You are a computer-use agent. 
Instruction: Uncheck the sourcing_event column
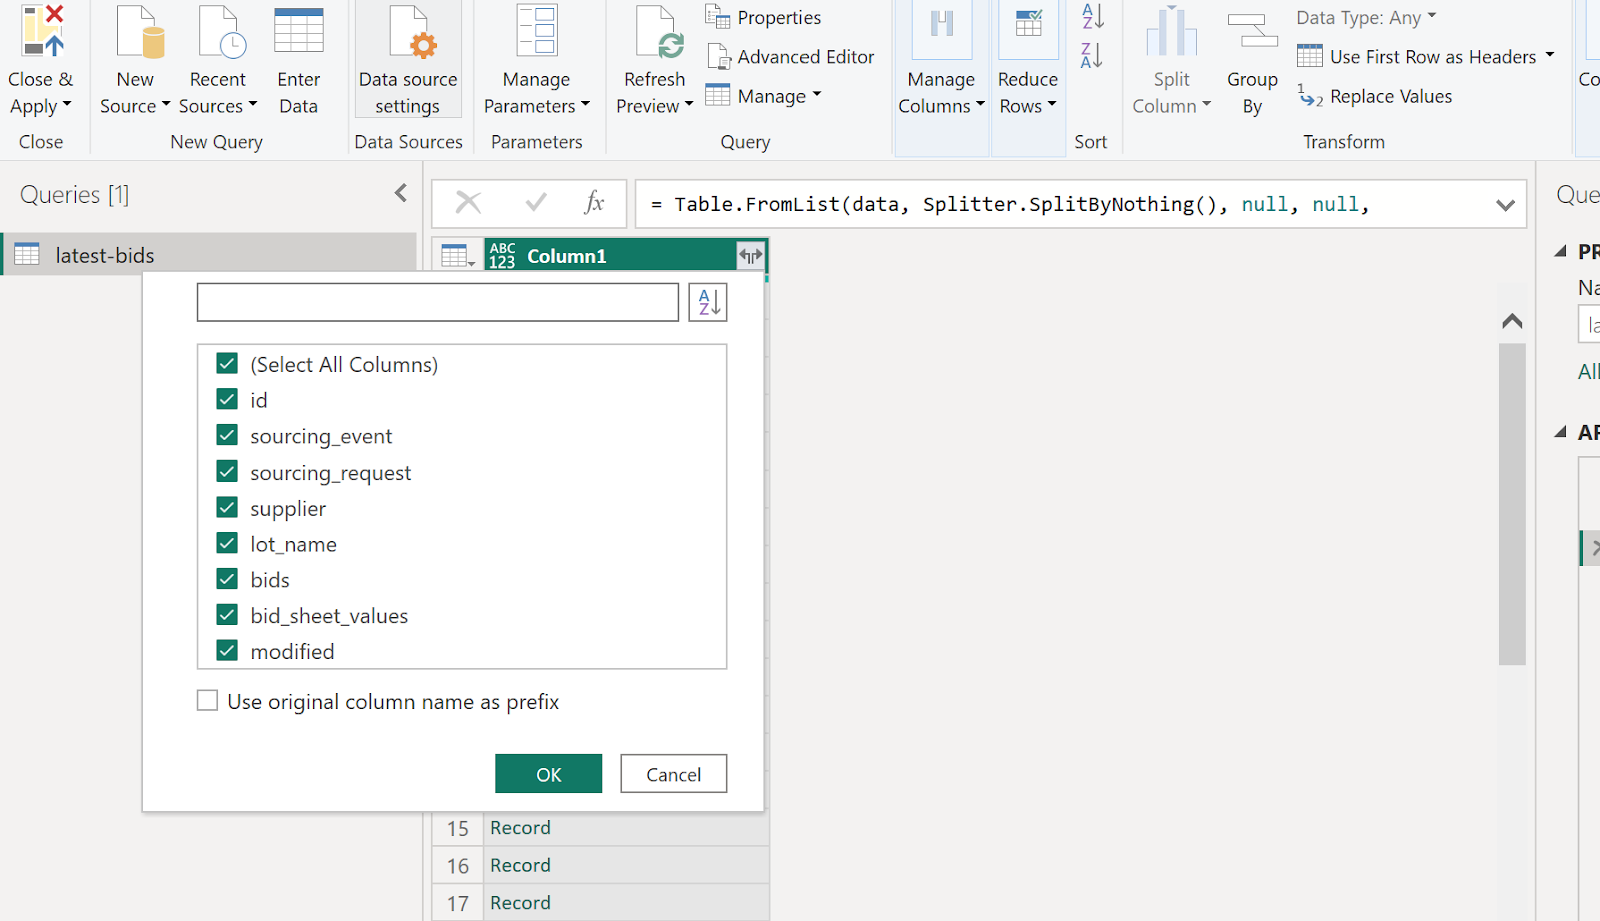(227, 436)
